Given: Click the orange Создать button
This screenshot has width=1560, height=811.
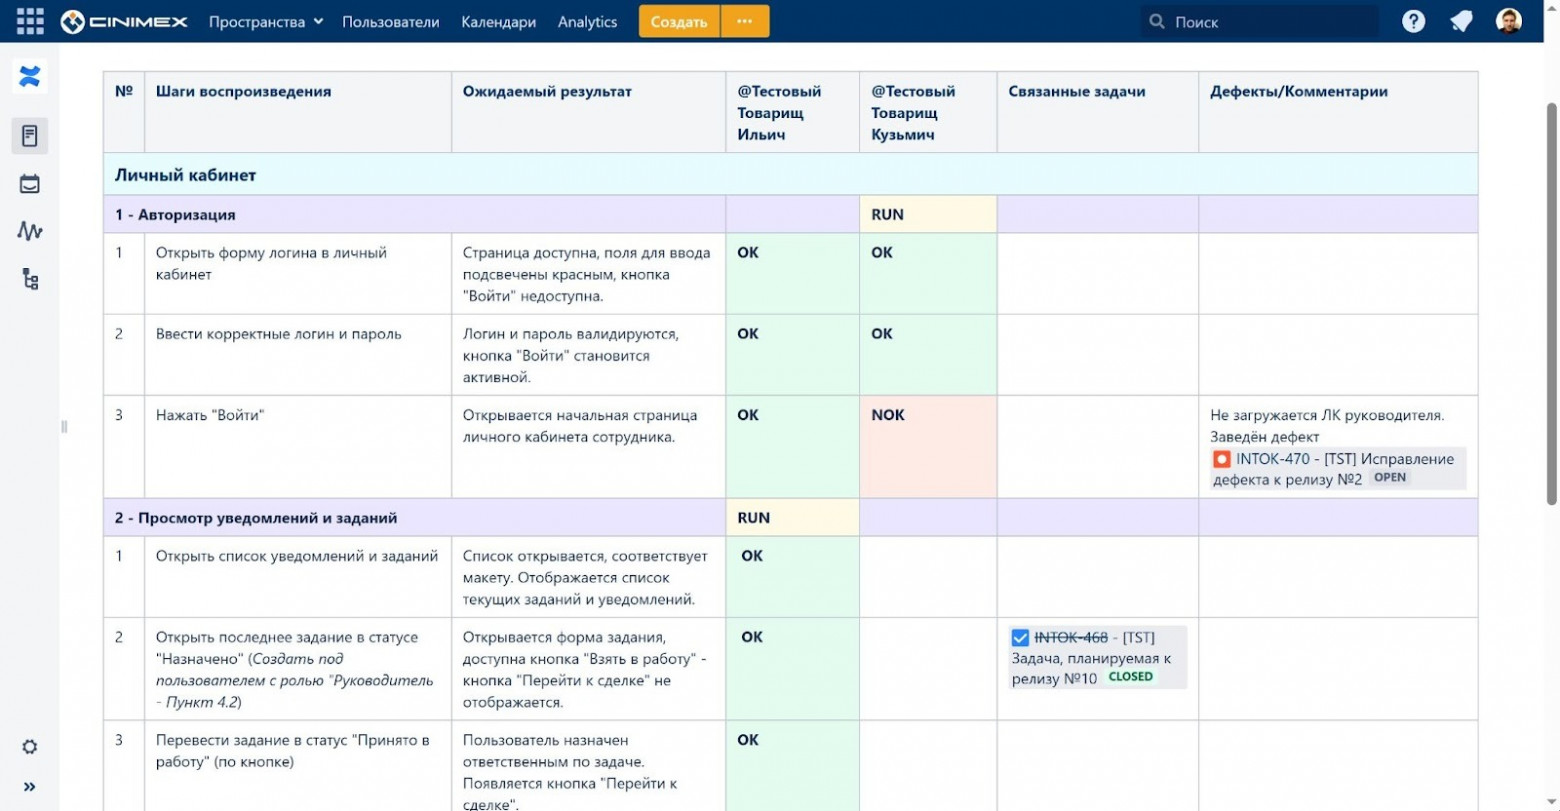Looking at the screenshot, I should click(678, 21).
